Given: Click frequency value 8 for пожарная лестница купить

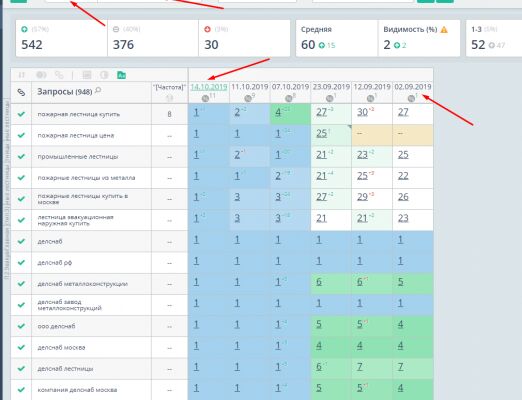Looking at the screenshot, I should (x=169, y=114).
